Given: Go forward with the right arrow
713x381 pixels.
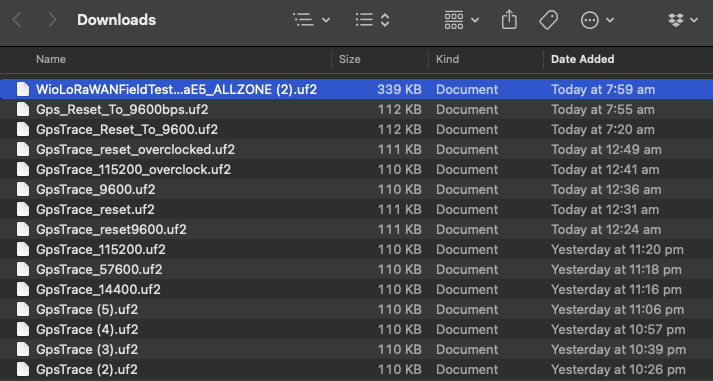Looking at the screenshot, I should point(52,20).
